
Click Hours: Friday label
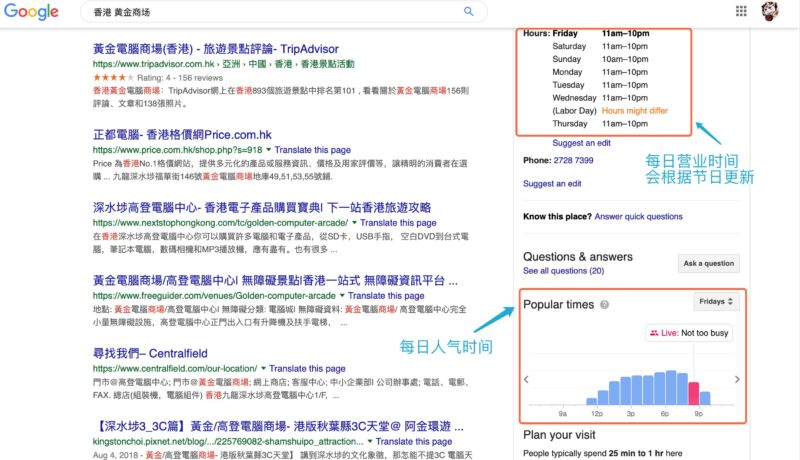point(550,33)
